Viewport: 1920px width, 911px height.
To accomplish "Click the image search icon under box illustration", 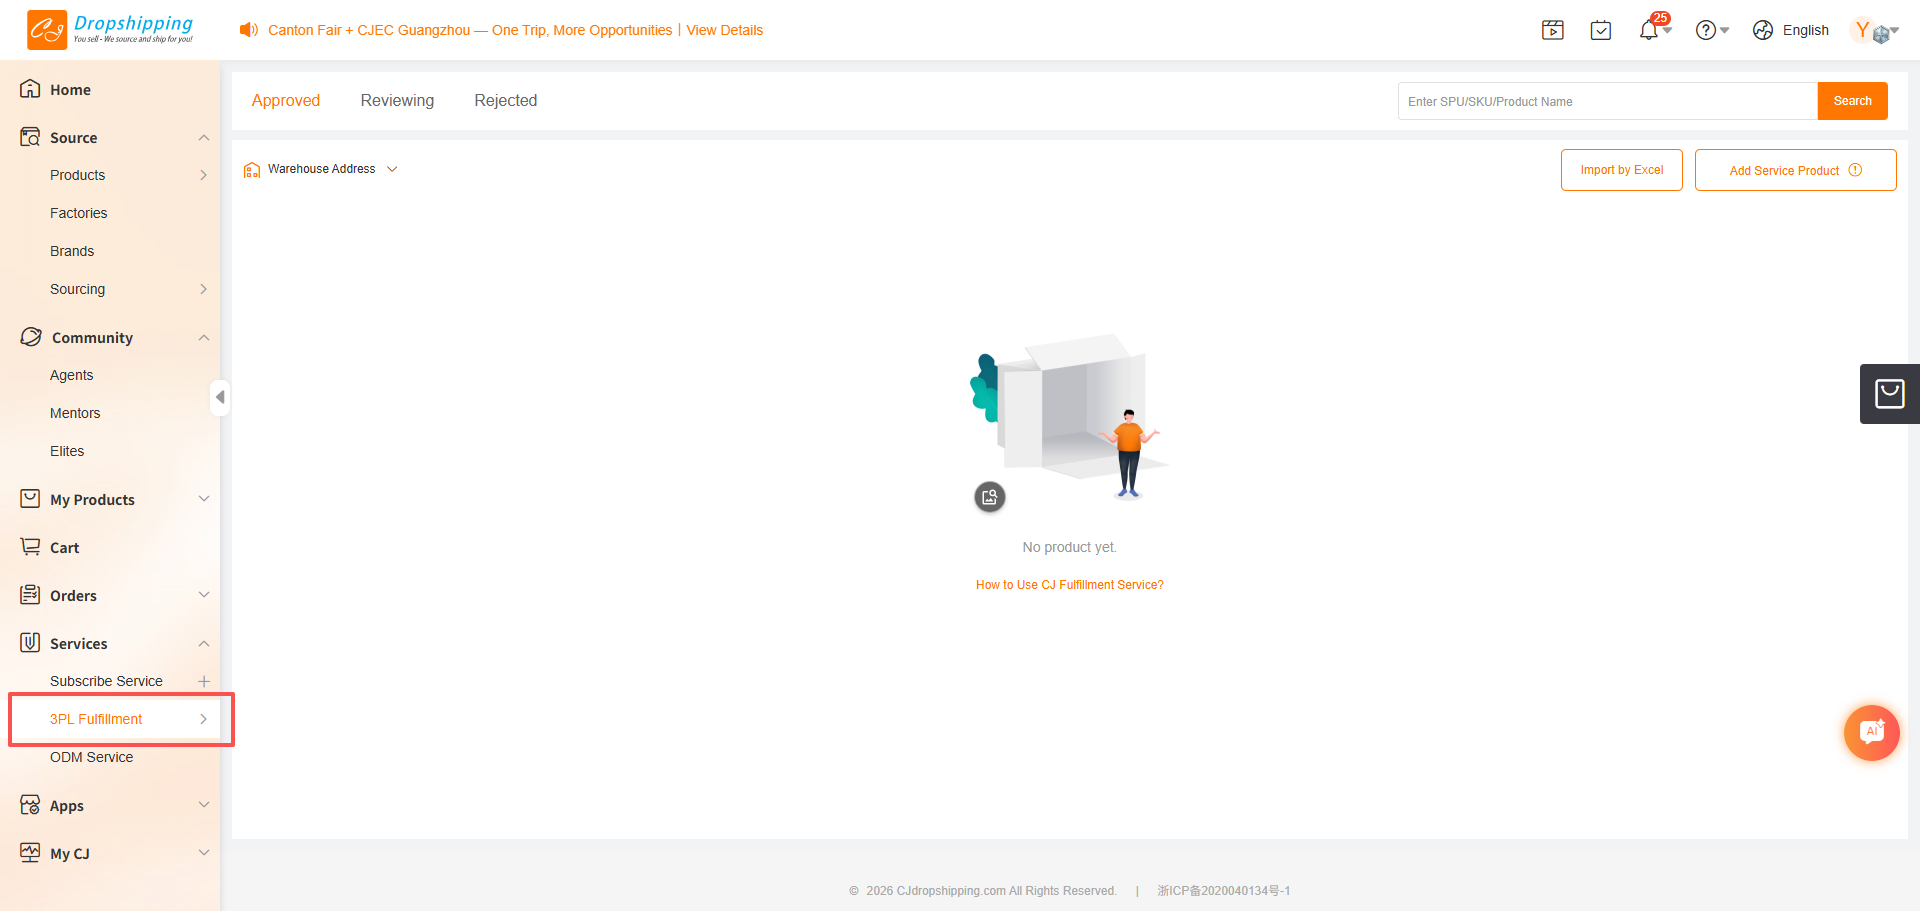I will (x=990, y=497).
